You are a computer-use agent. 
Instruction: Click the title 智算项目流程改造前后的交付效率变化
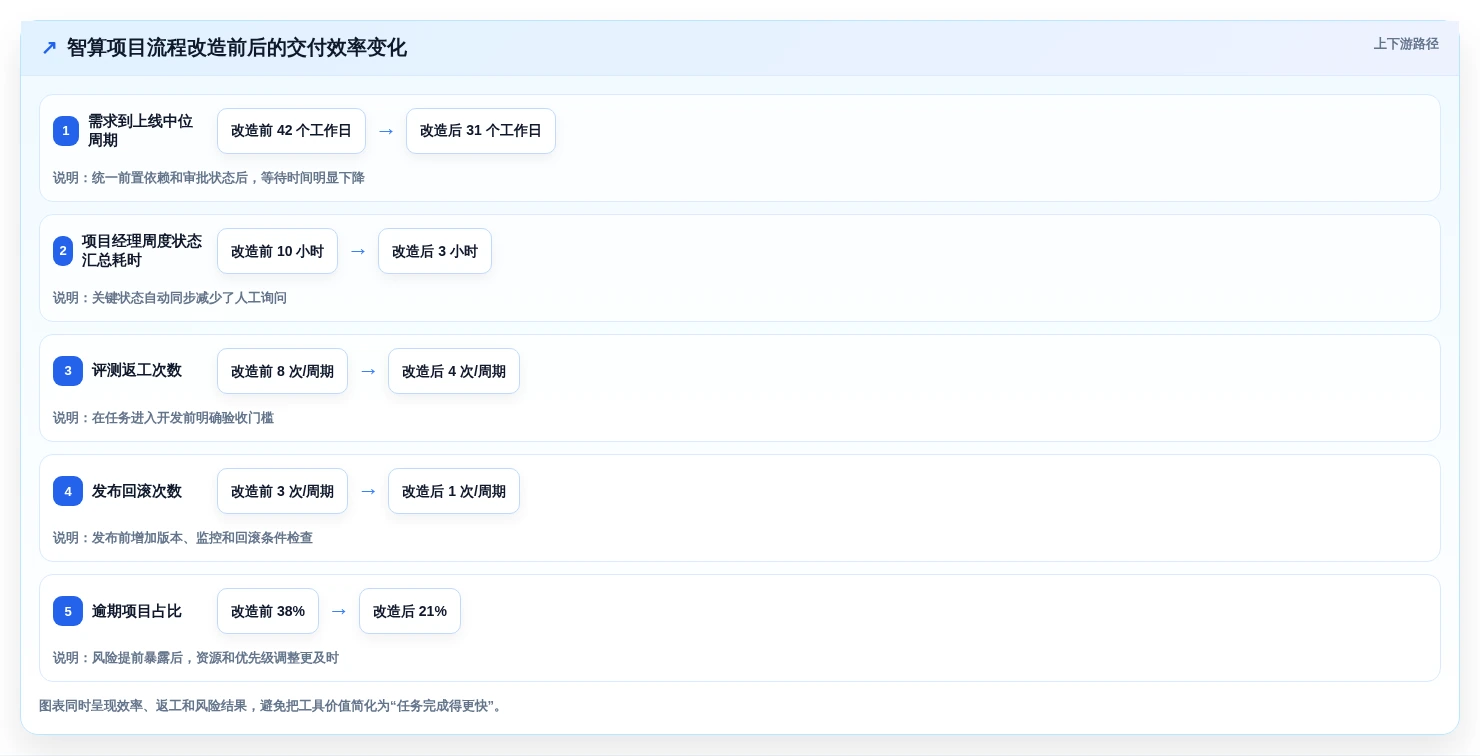tap(237, 48)
